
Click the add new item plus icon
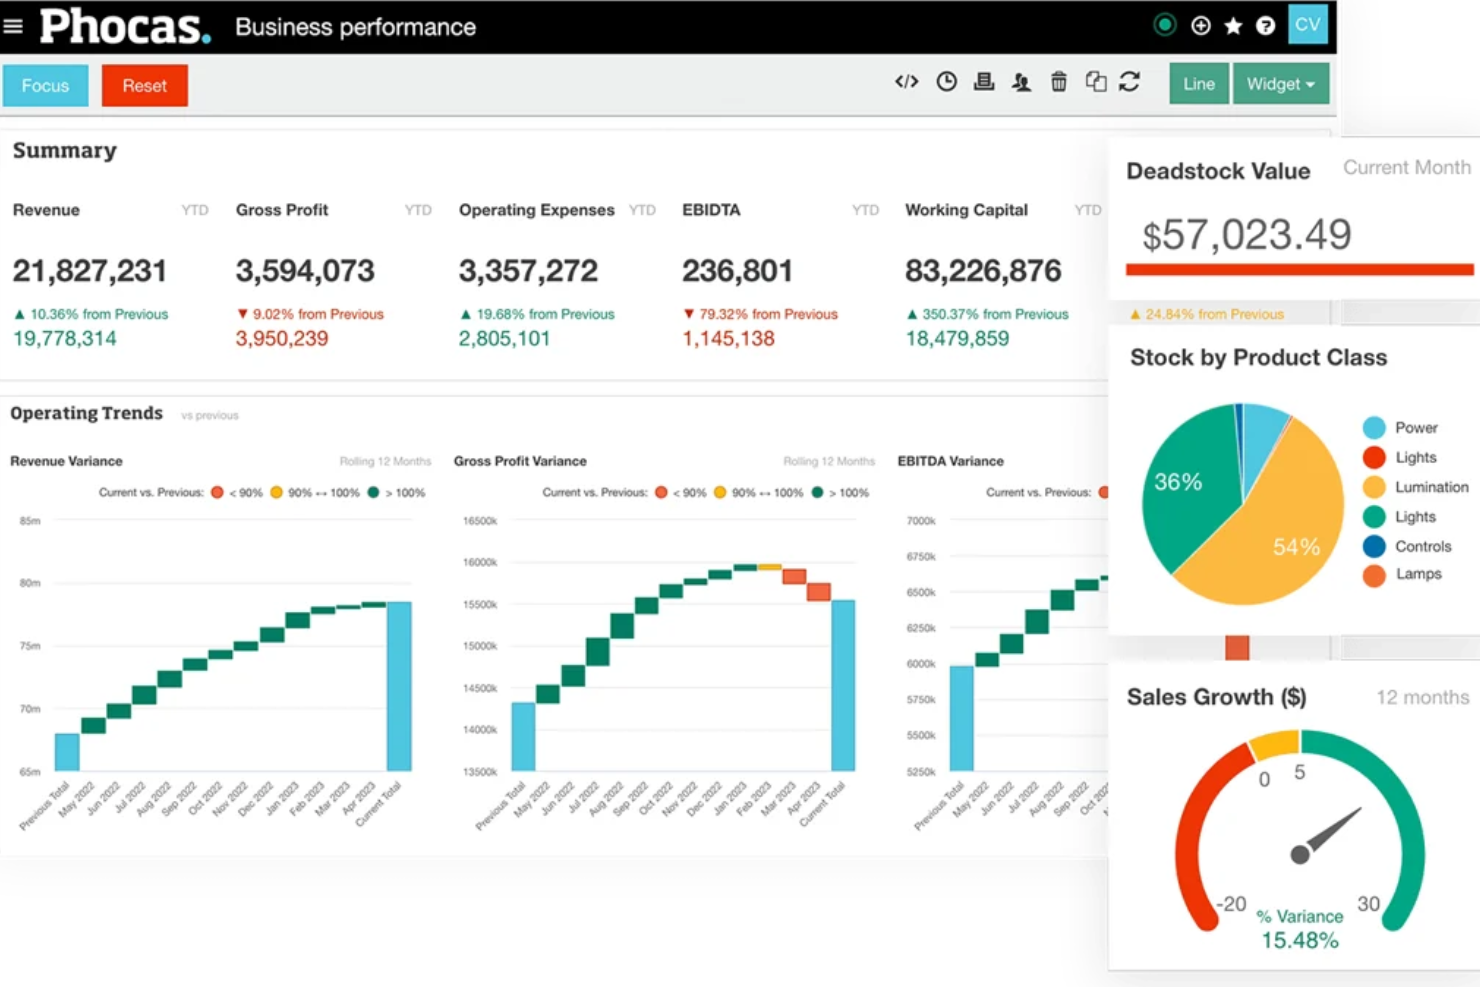1200,25
